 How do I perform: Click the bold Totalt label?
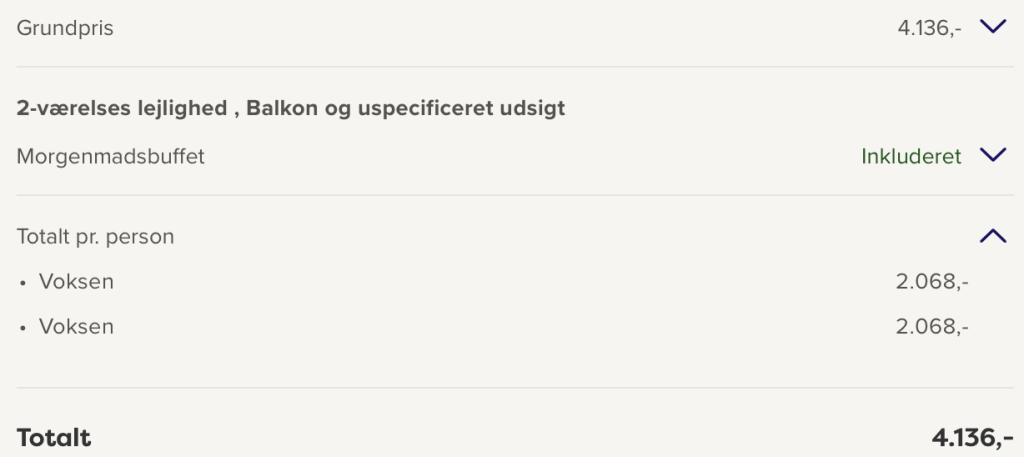point(54,437)
